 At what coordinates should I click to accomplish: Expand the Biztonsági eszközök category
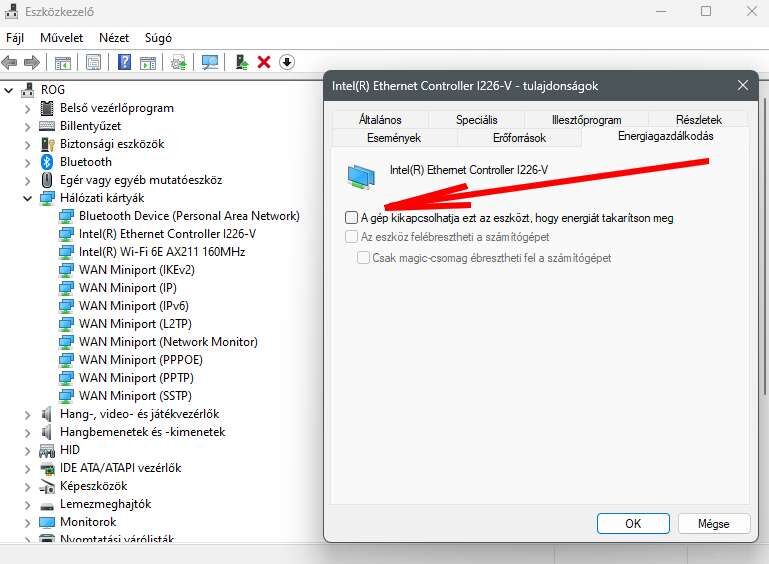point(27,144)
